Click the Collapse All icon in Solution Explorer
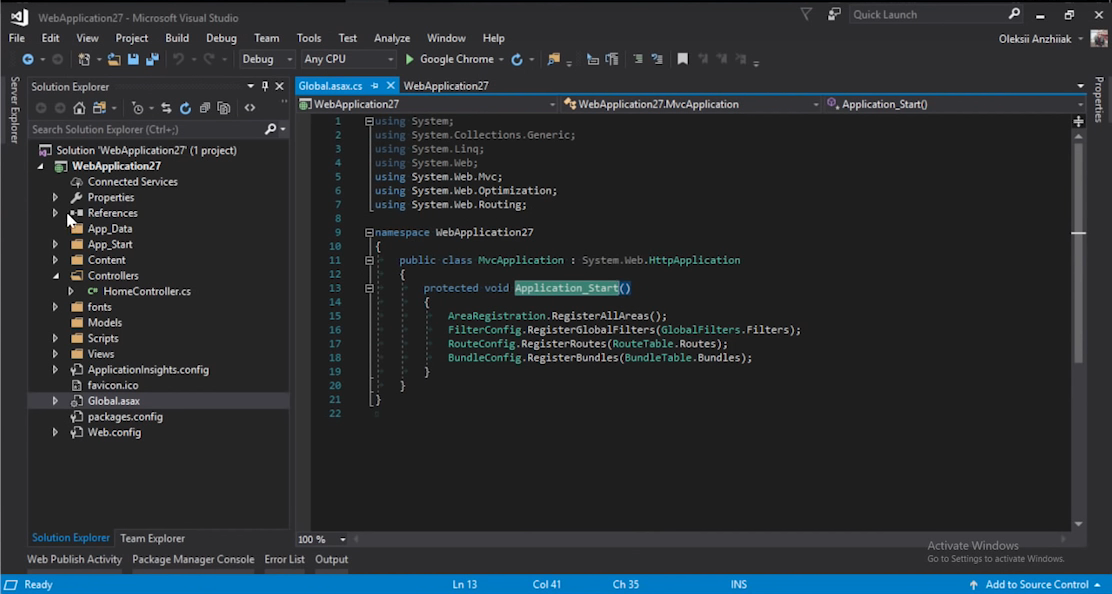This screenshot has height=594, width=1112. [204, 108]
